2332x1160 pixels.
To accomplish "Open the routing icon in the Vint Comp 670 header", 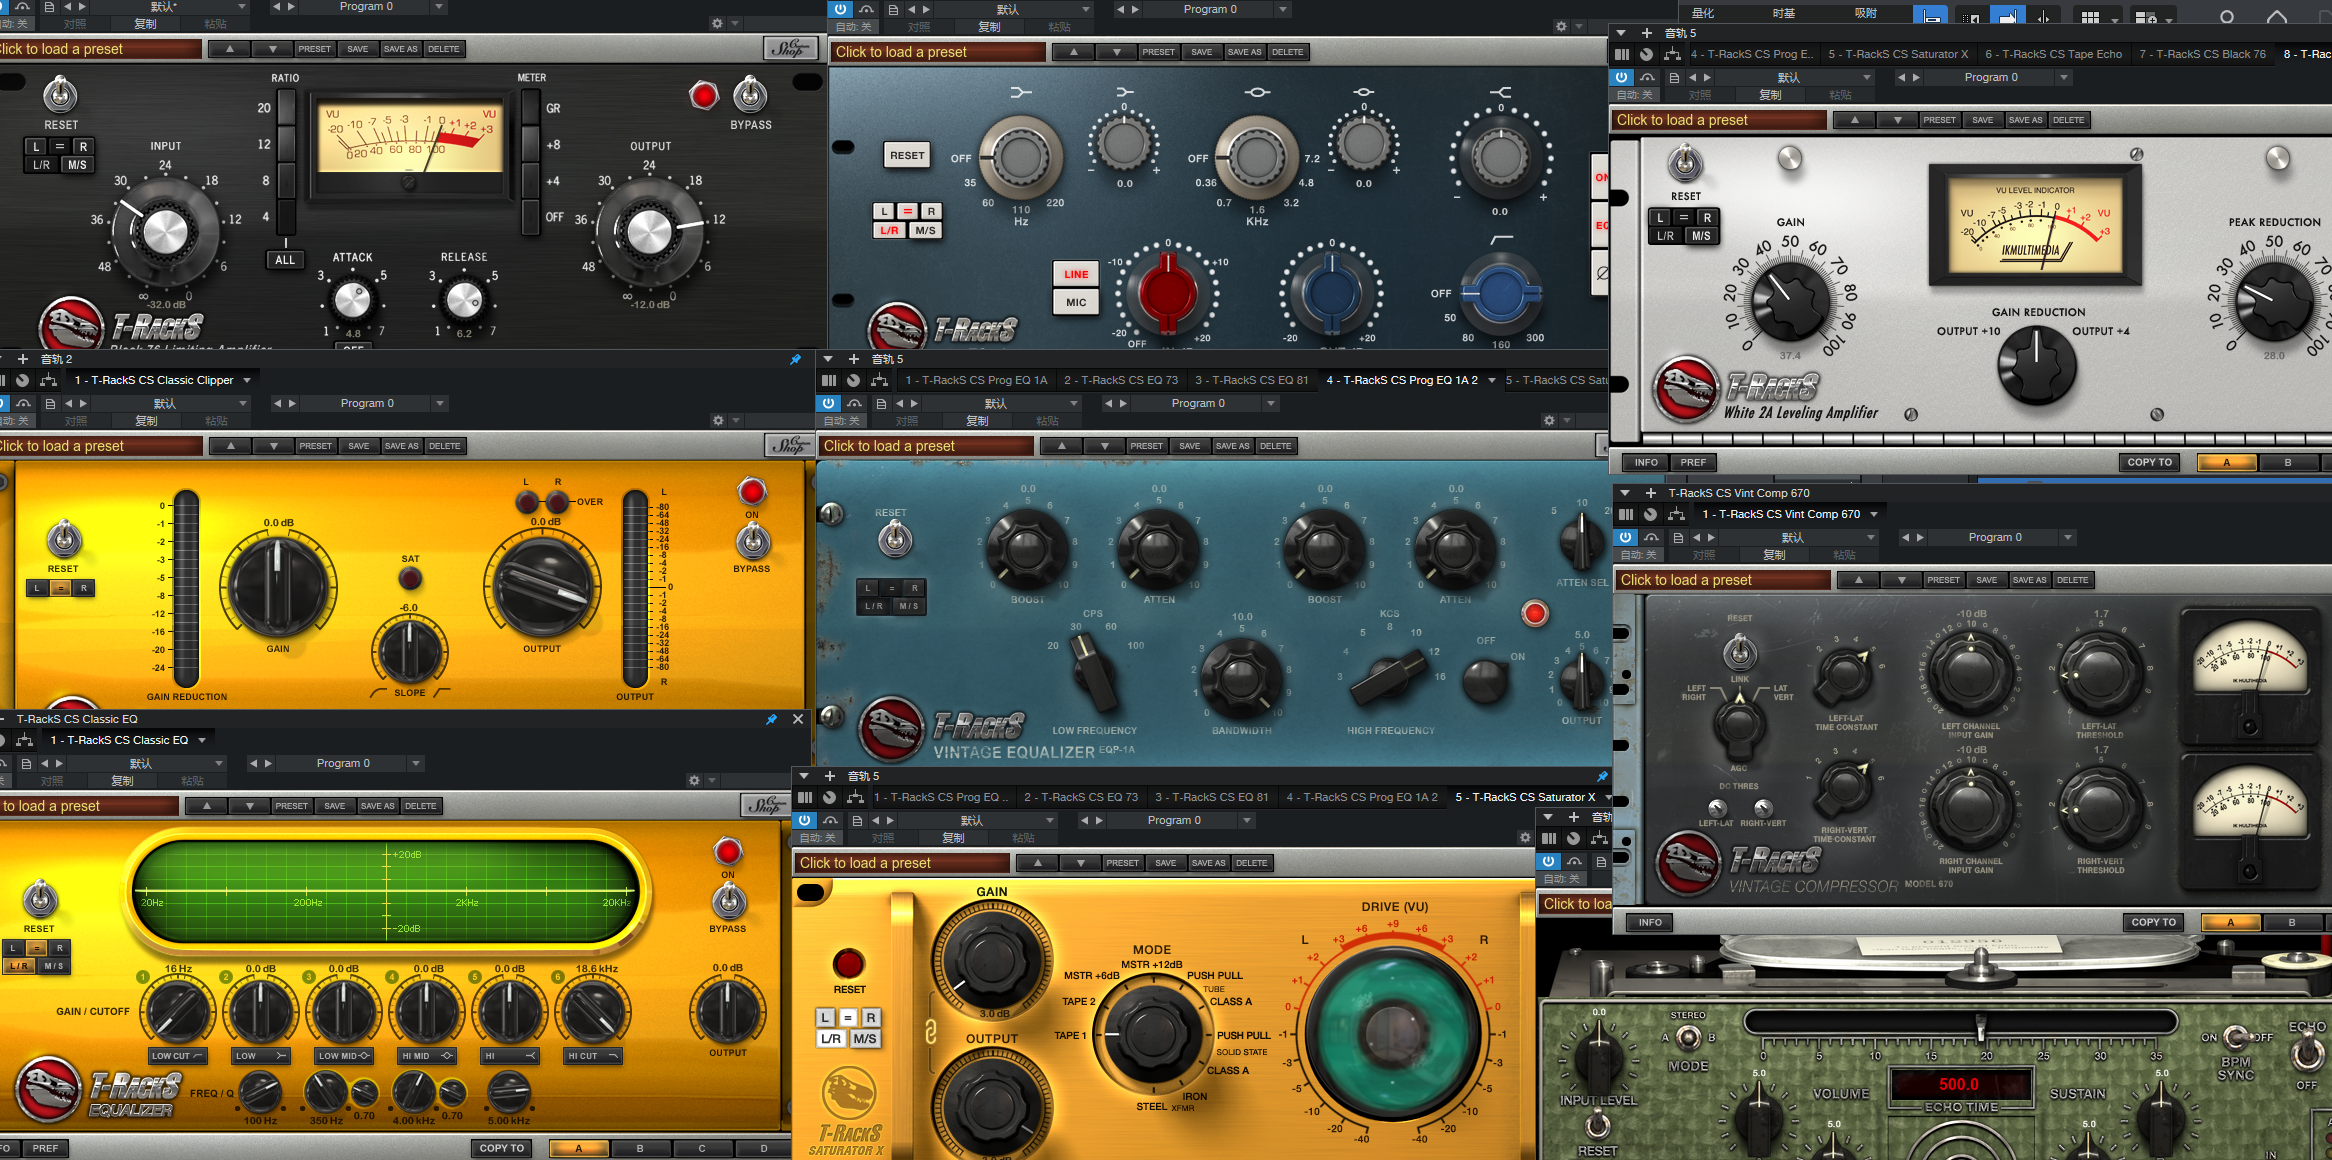I will coord(1676,514).
